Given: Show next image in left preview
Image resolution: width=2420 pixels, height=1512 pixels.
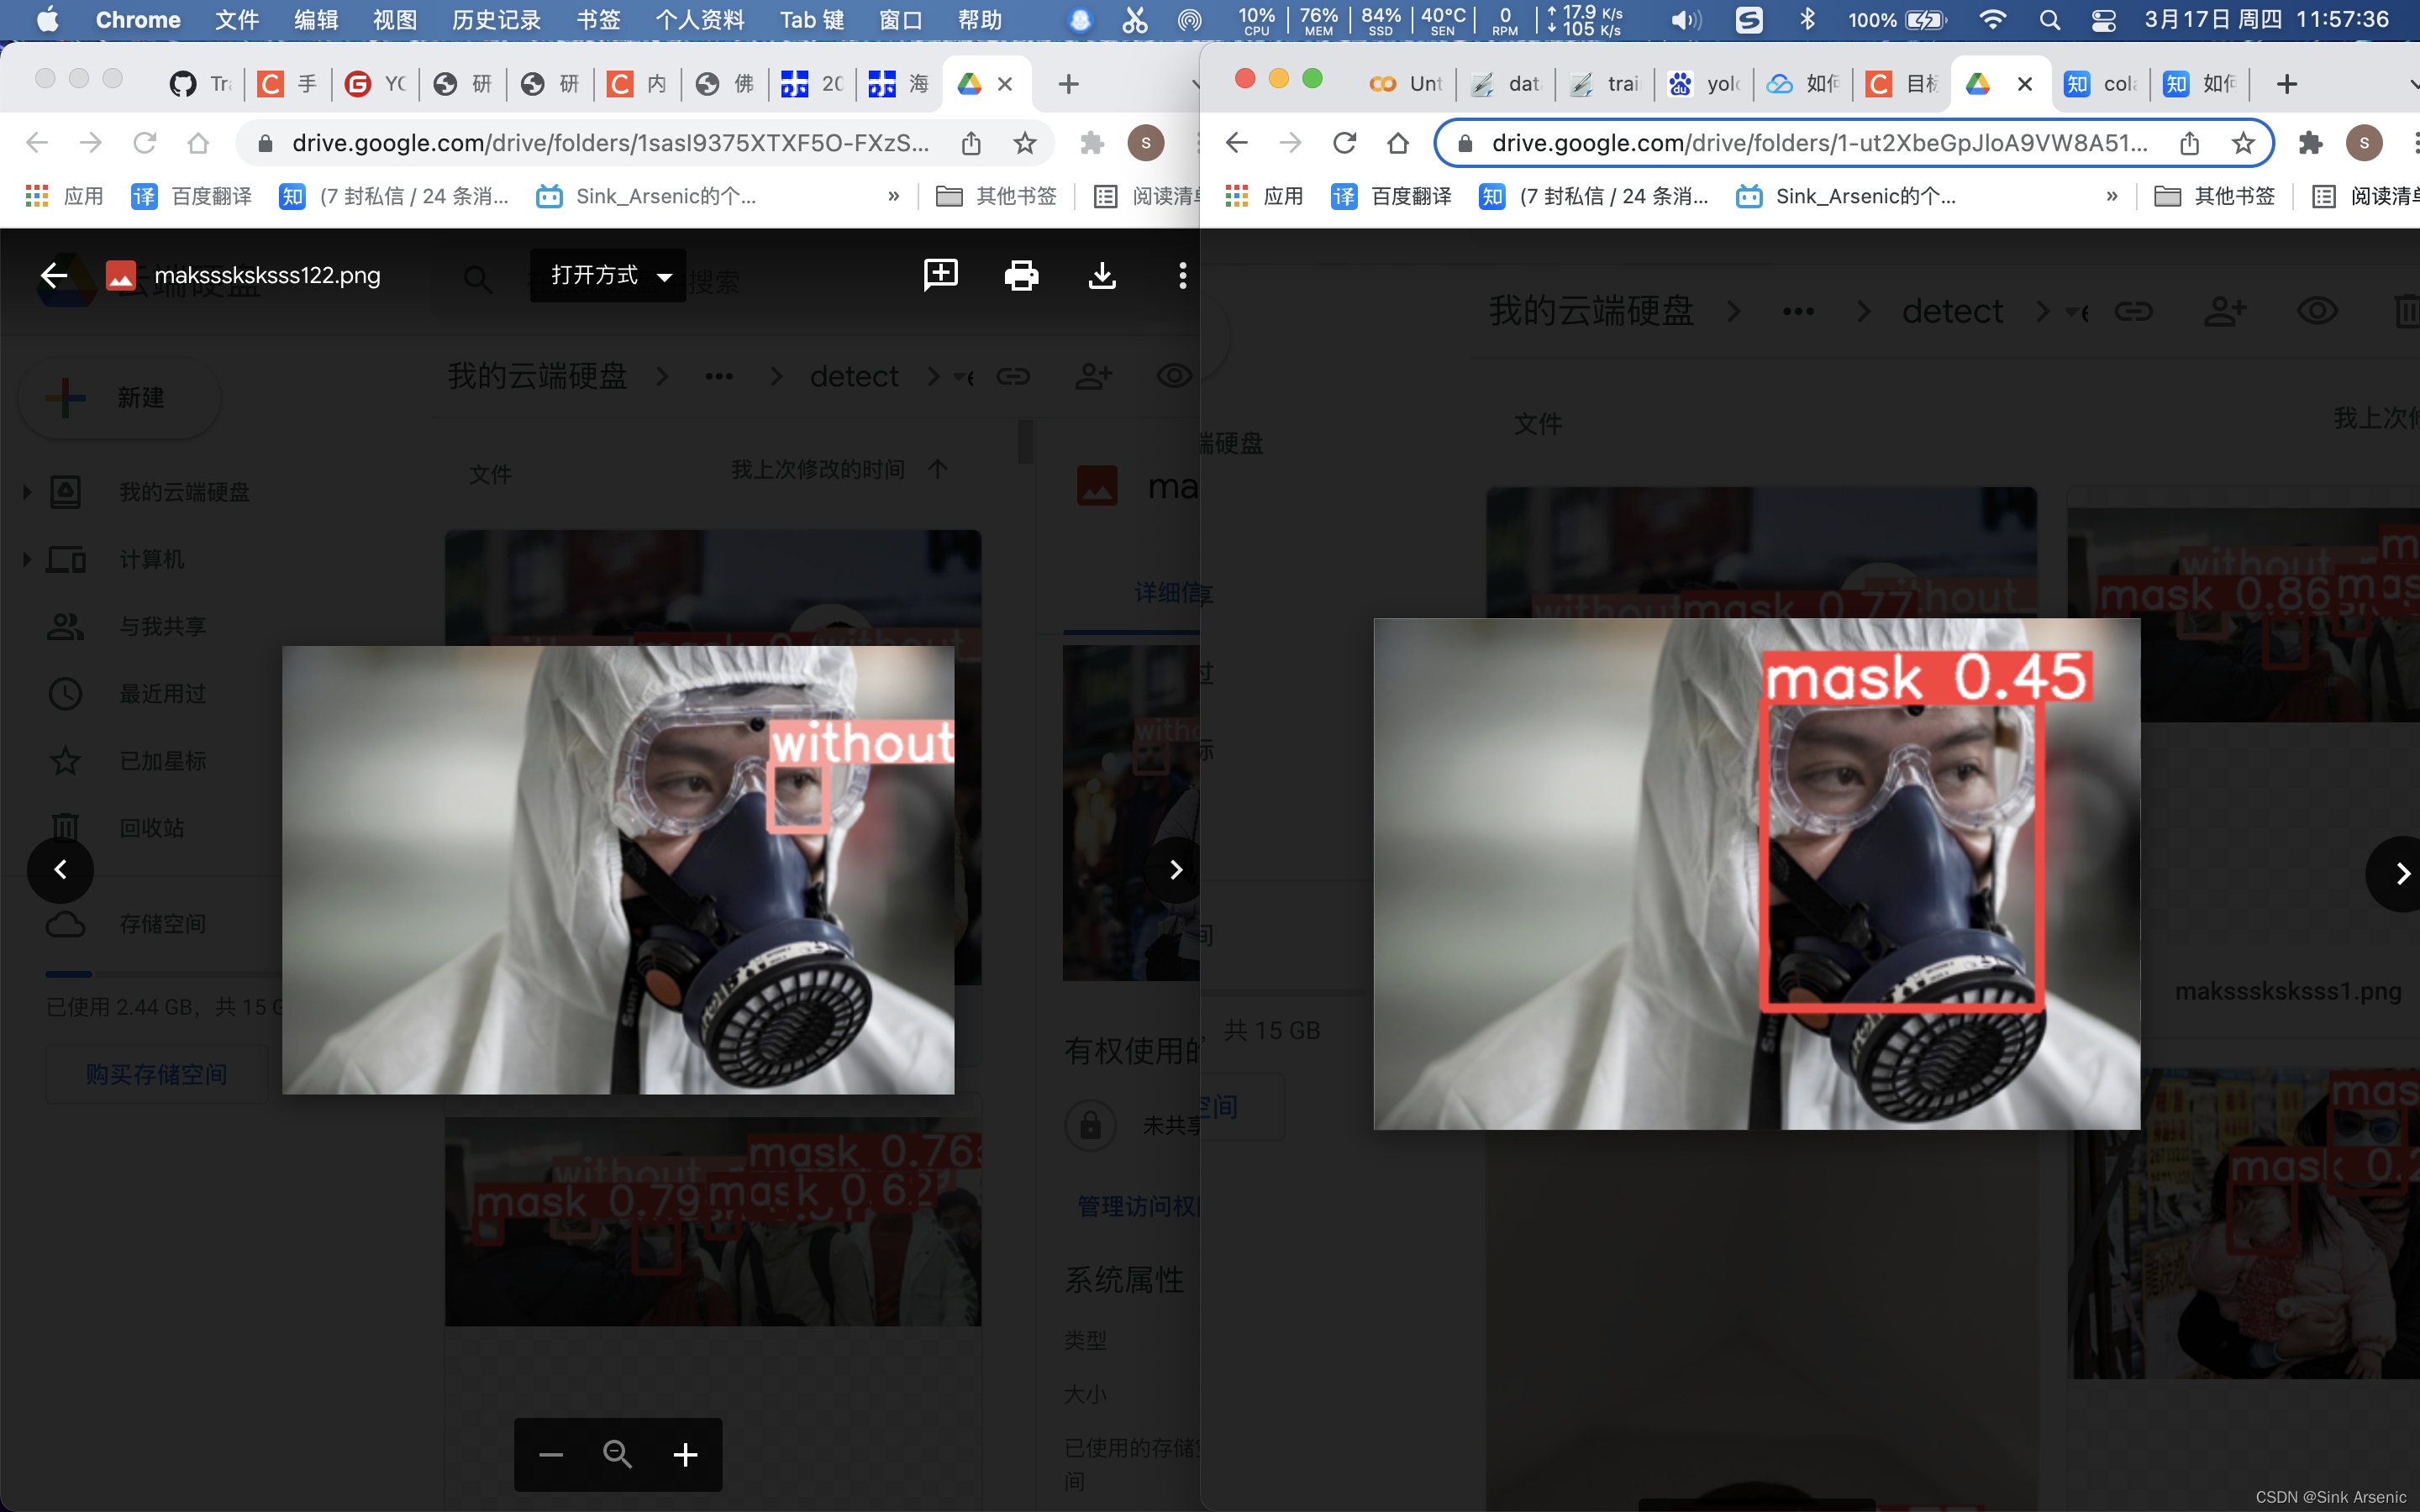Looking at the screenshot, I should click(x=1175, y=870).
